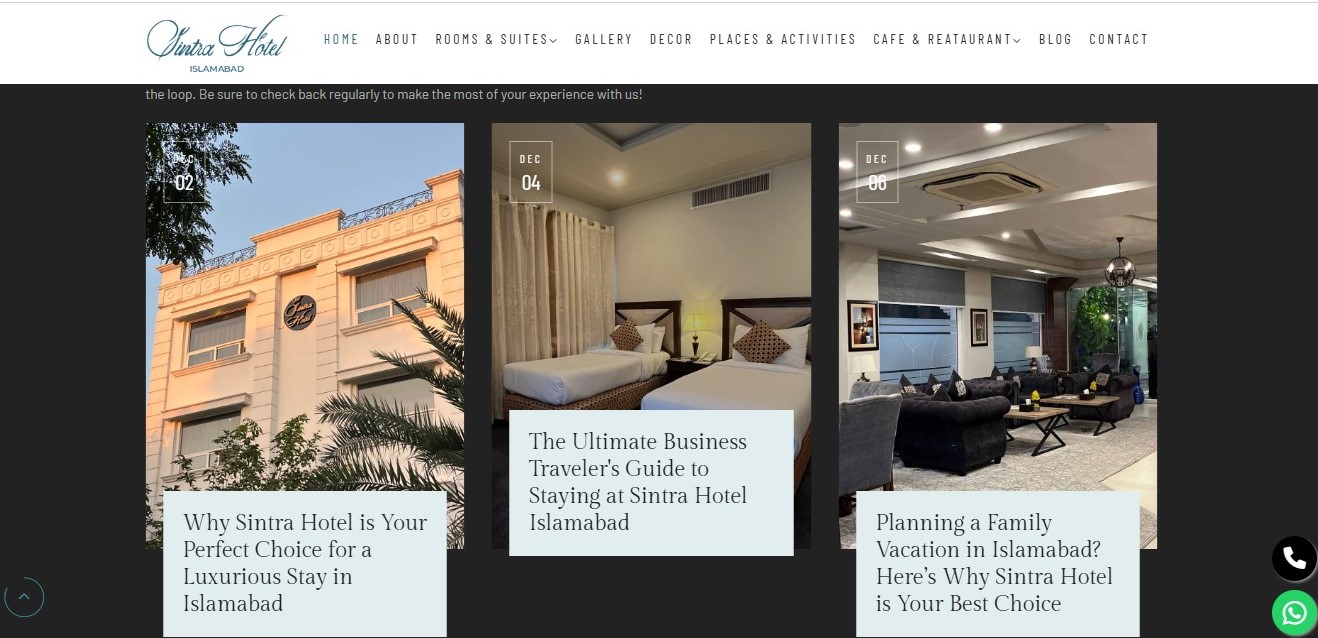Image resolution: width=1318 pixels, height=638 pixels.
Task: Open article Why Sintra Hotel is Your Perfect Choice
Action: 305,563
